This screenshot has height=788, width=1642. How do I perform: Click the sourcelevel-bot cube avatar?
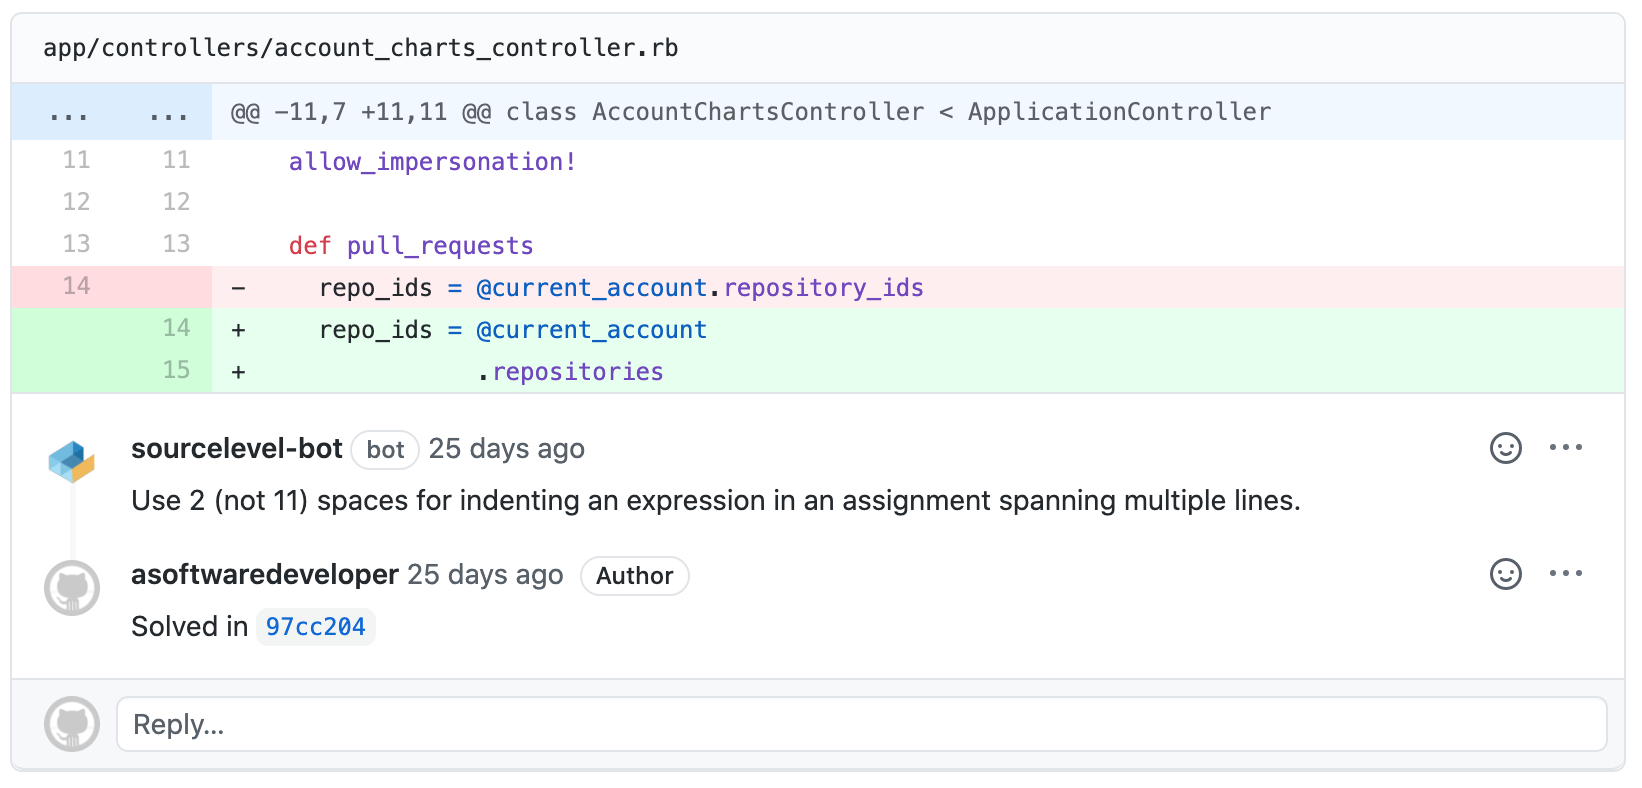pyautogui.click(x=71, y=462)
